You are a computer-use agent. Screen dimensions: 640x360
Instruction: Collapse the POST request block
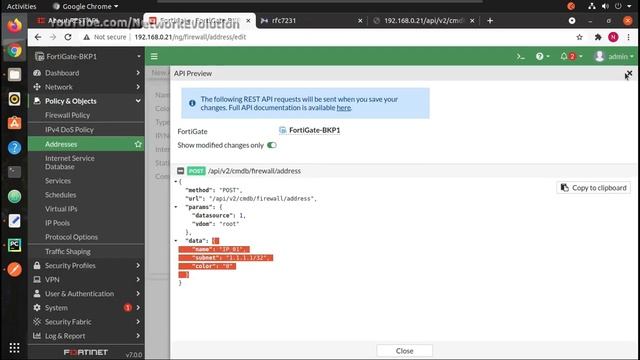tap(180, 171)
